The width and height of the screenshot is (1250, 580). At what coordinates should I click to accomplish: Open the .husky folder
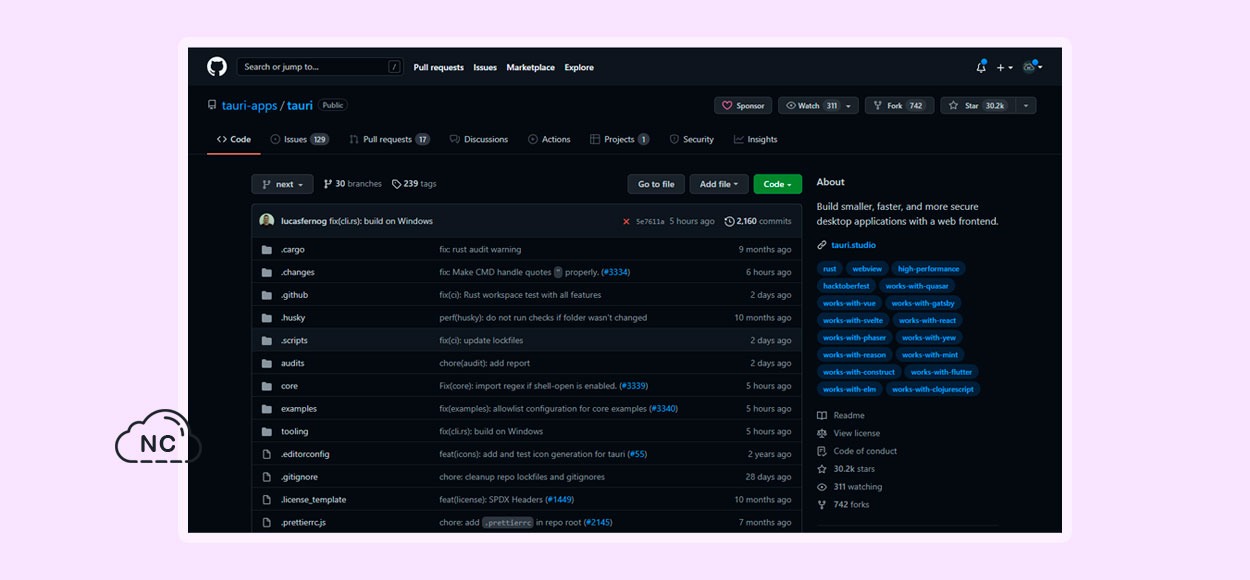pyautogui.click(x=293, y=318)
